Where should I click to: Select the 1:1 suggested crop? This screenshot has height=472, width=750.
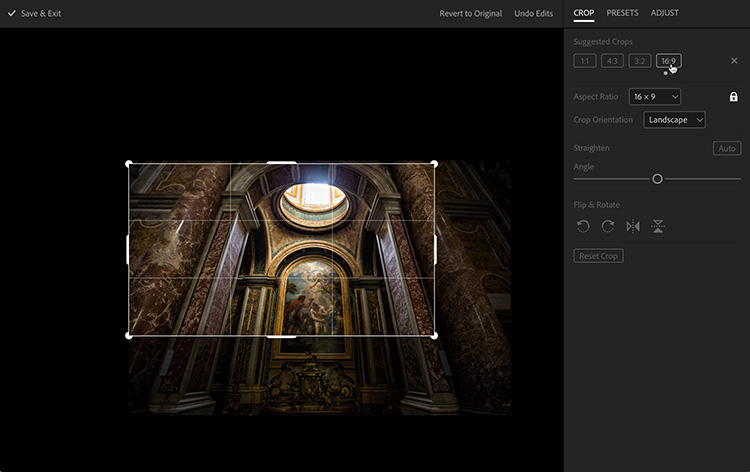point(585,61)
